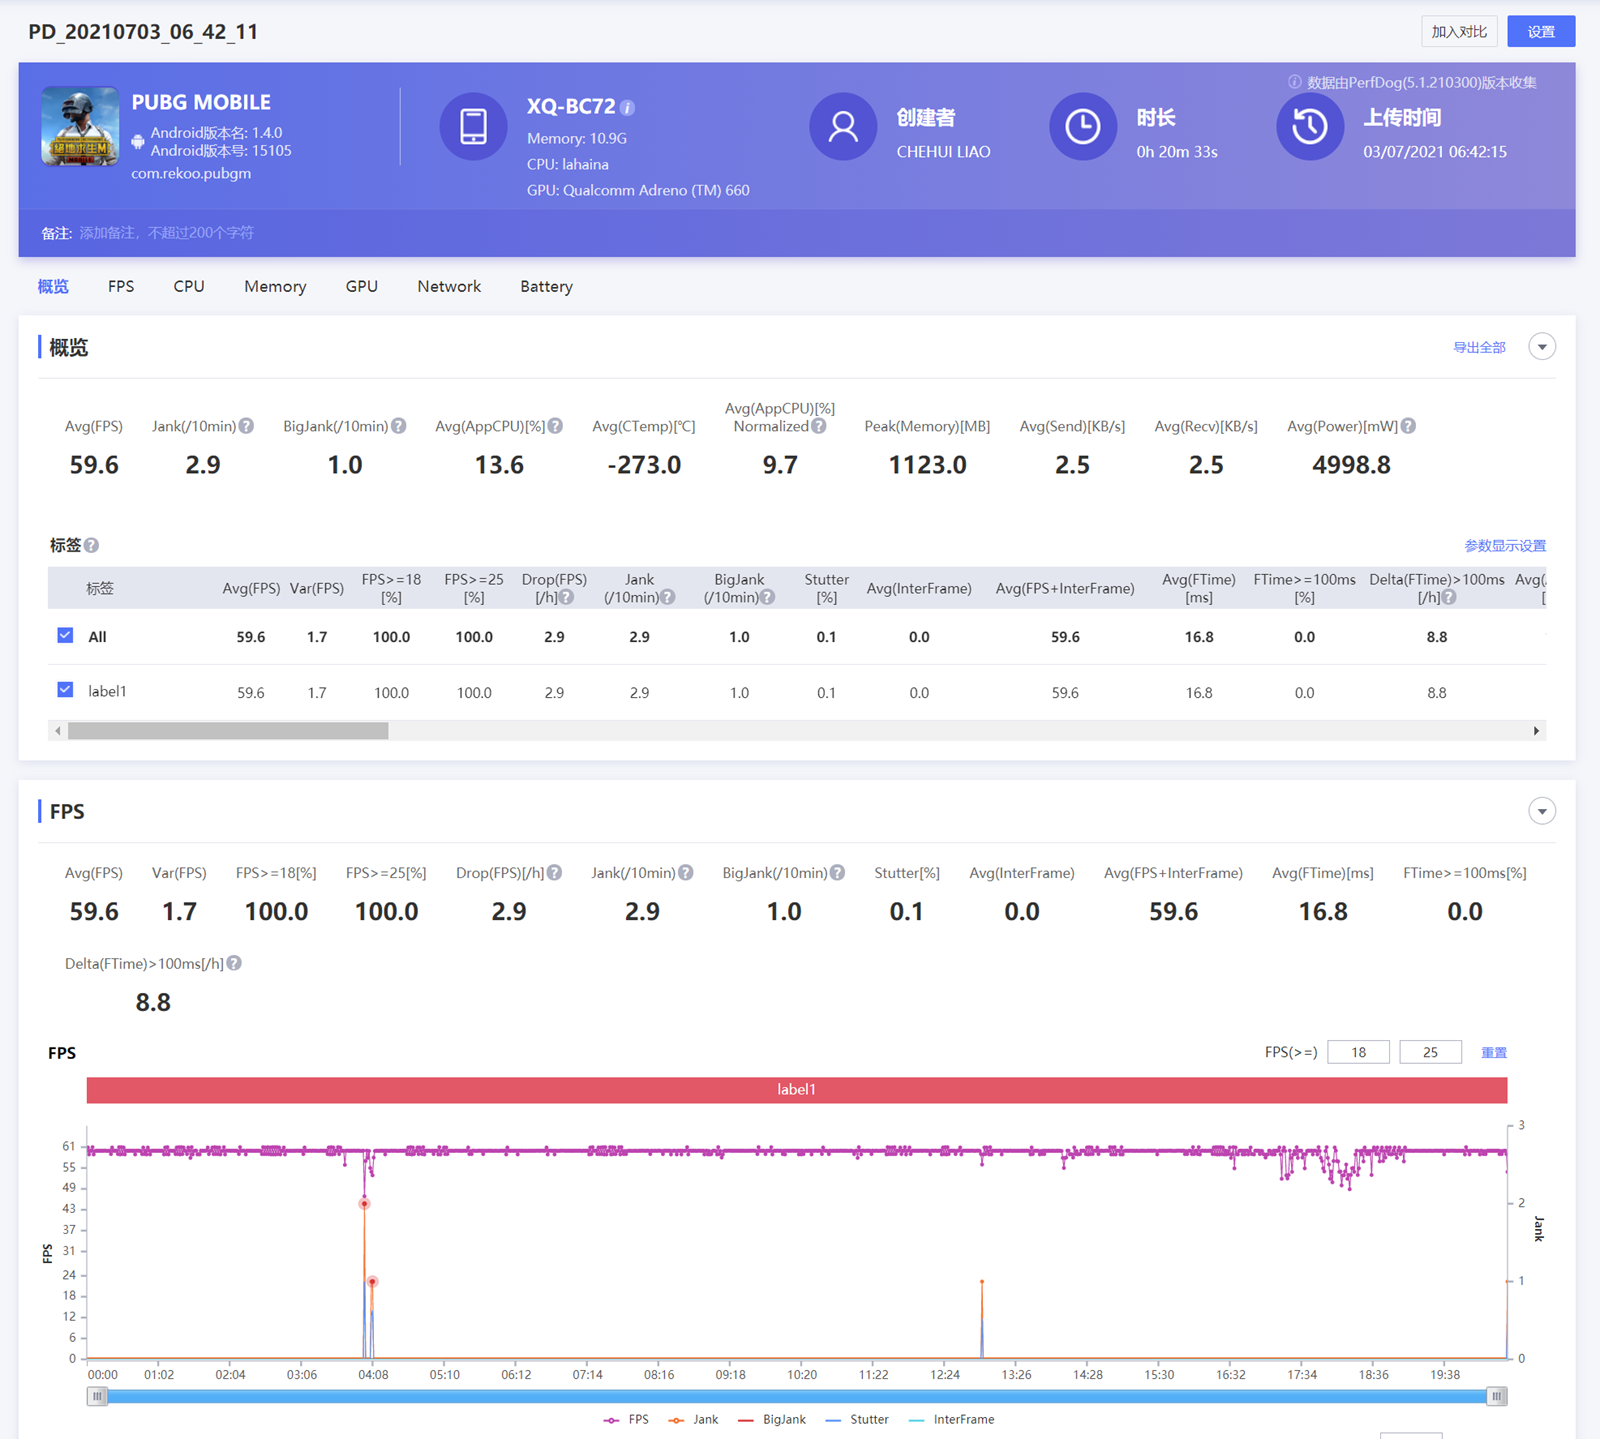Screen dimensions: 1600x1439
Task: Click help icon next to Delta(FTime)>100ms[/h] in FPS section
Action: pos(234,963)
